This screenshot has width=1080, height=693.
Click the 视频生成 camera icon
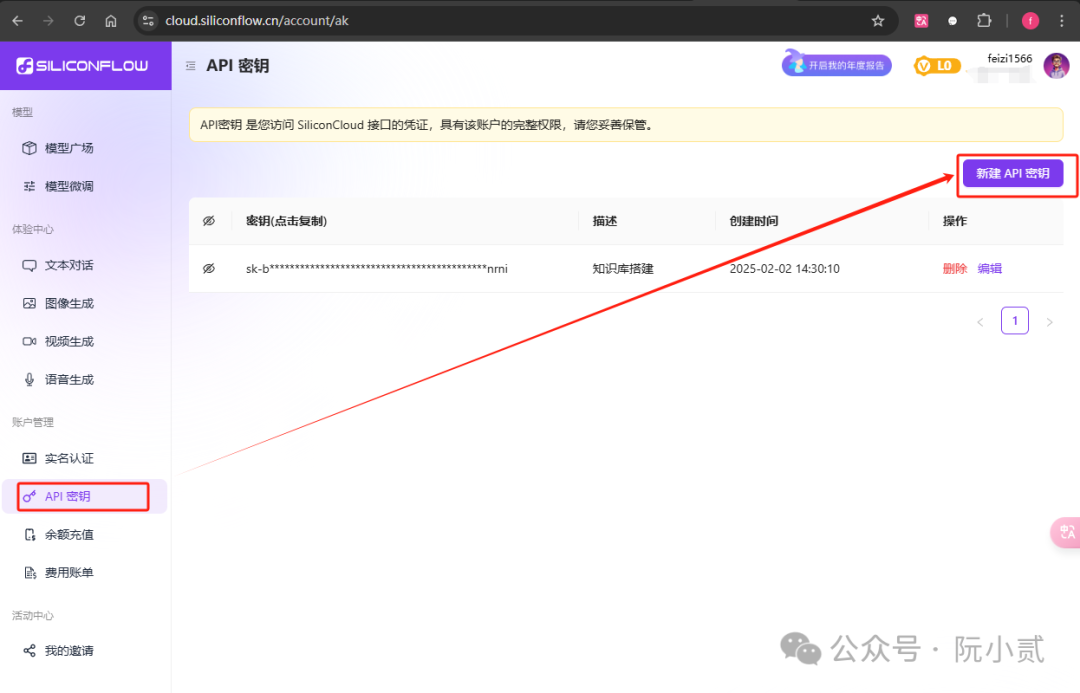click(29, 341)
